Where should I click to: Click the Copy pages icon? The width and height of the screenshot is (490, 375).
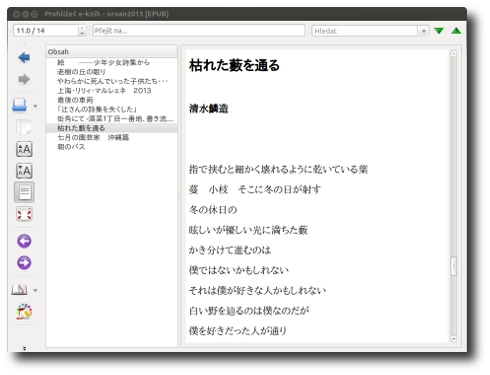point(24,127)
